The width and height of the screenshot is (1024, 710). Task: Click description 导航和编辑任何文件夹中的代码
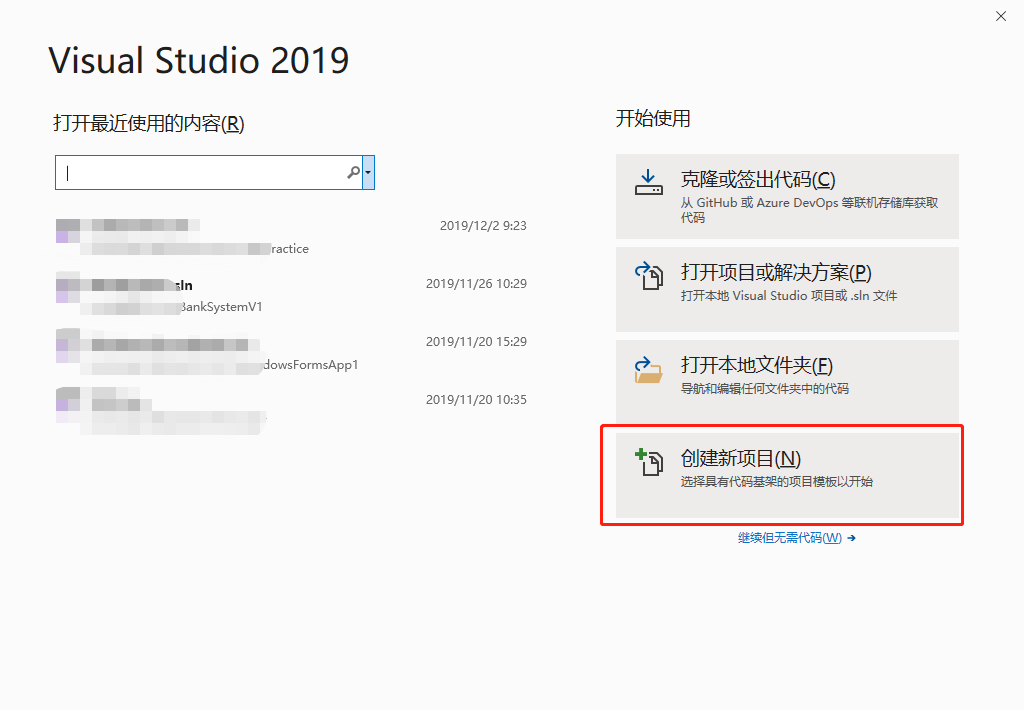(765, 389)
